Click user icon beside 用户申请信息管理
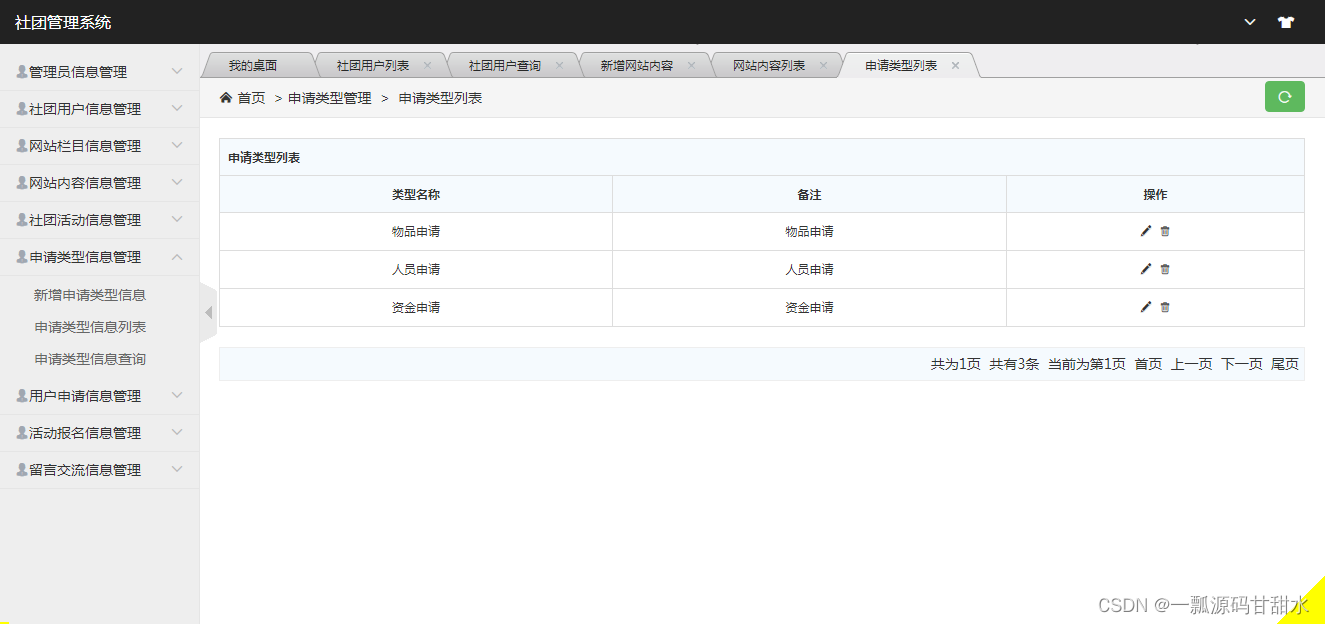 22,396
